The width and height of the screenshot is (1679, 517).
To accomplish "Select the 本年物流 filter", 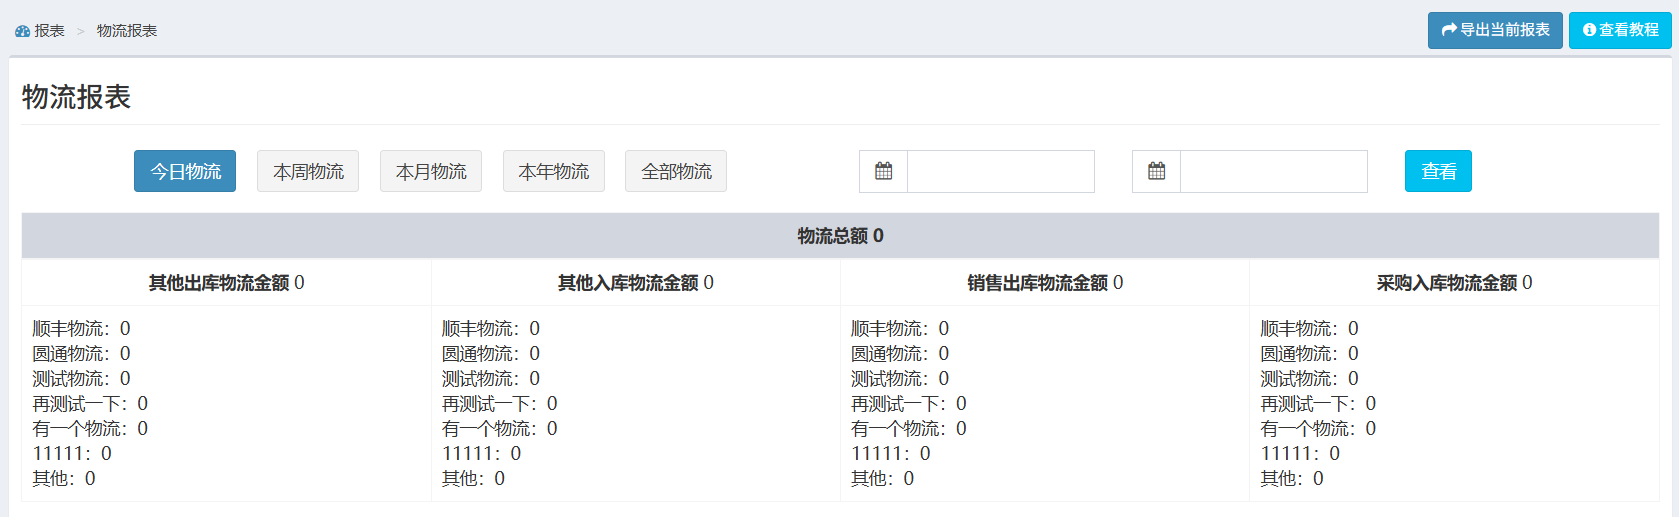I will pyautogui.click(x=554, y=171).
